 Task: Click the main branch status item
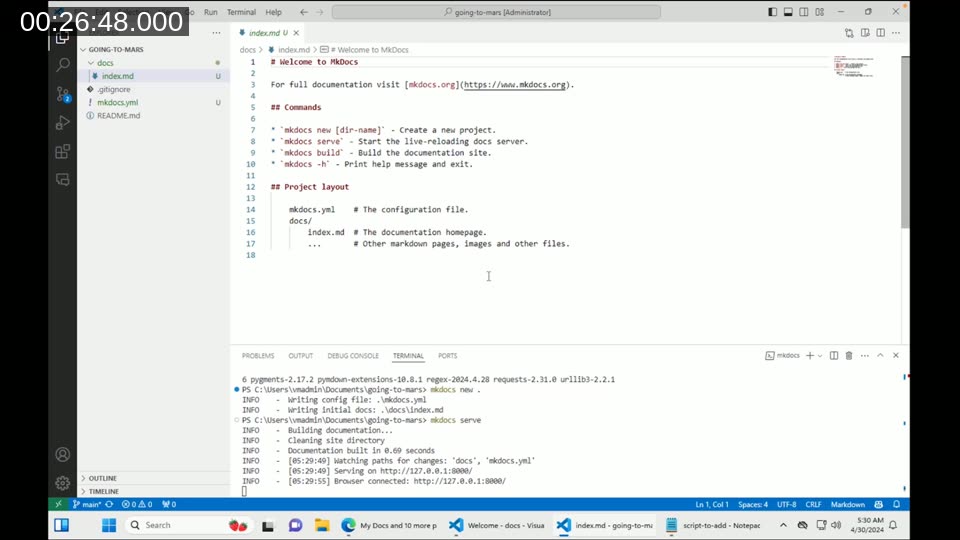[x=86, y=504]
